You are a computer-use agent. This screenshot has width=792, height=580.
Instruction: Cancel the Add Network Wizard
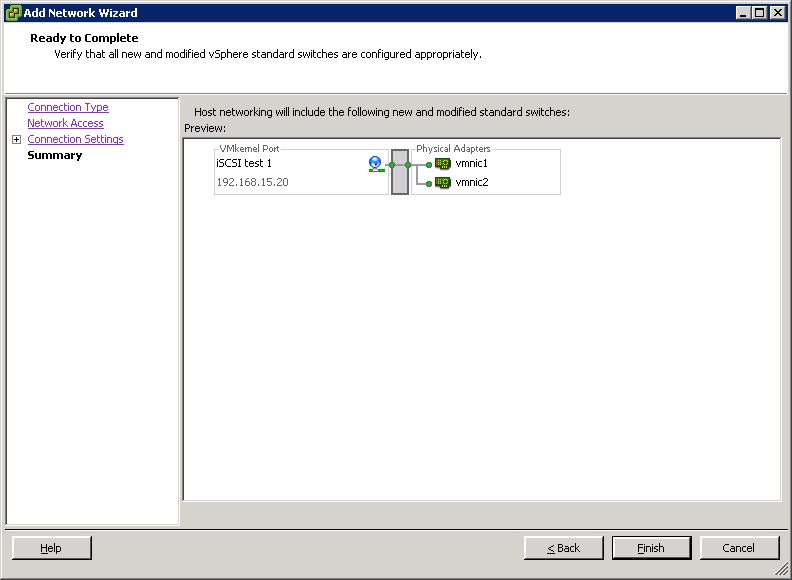tap(739, 548)
